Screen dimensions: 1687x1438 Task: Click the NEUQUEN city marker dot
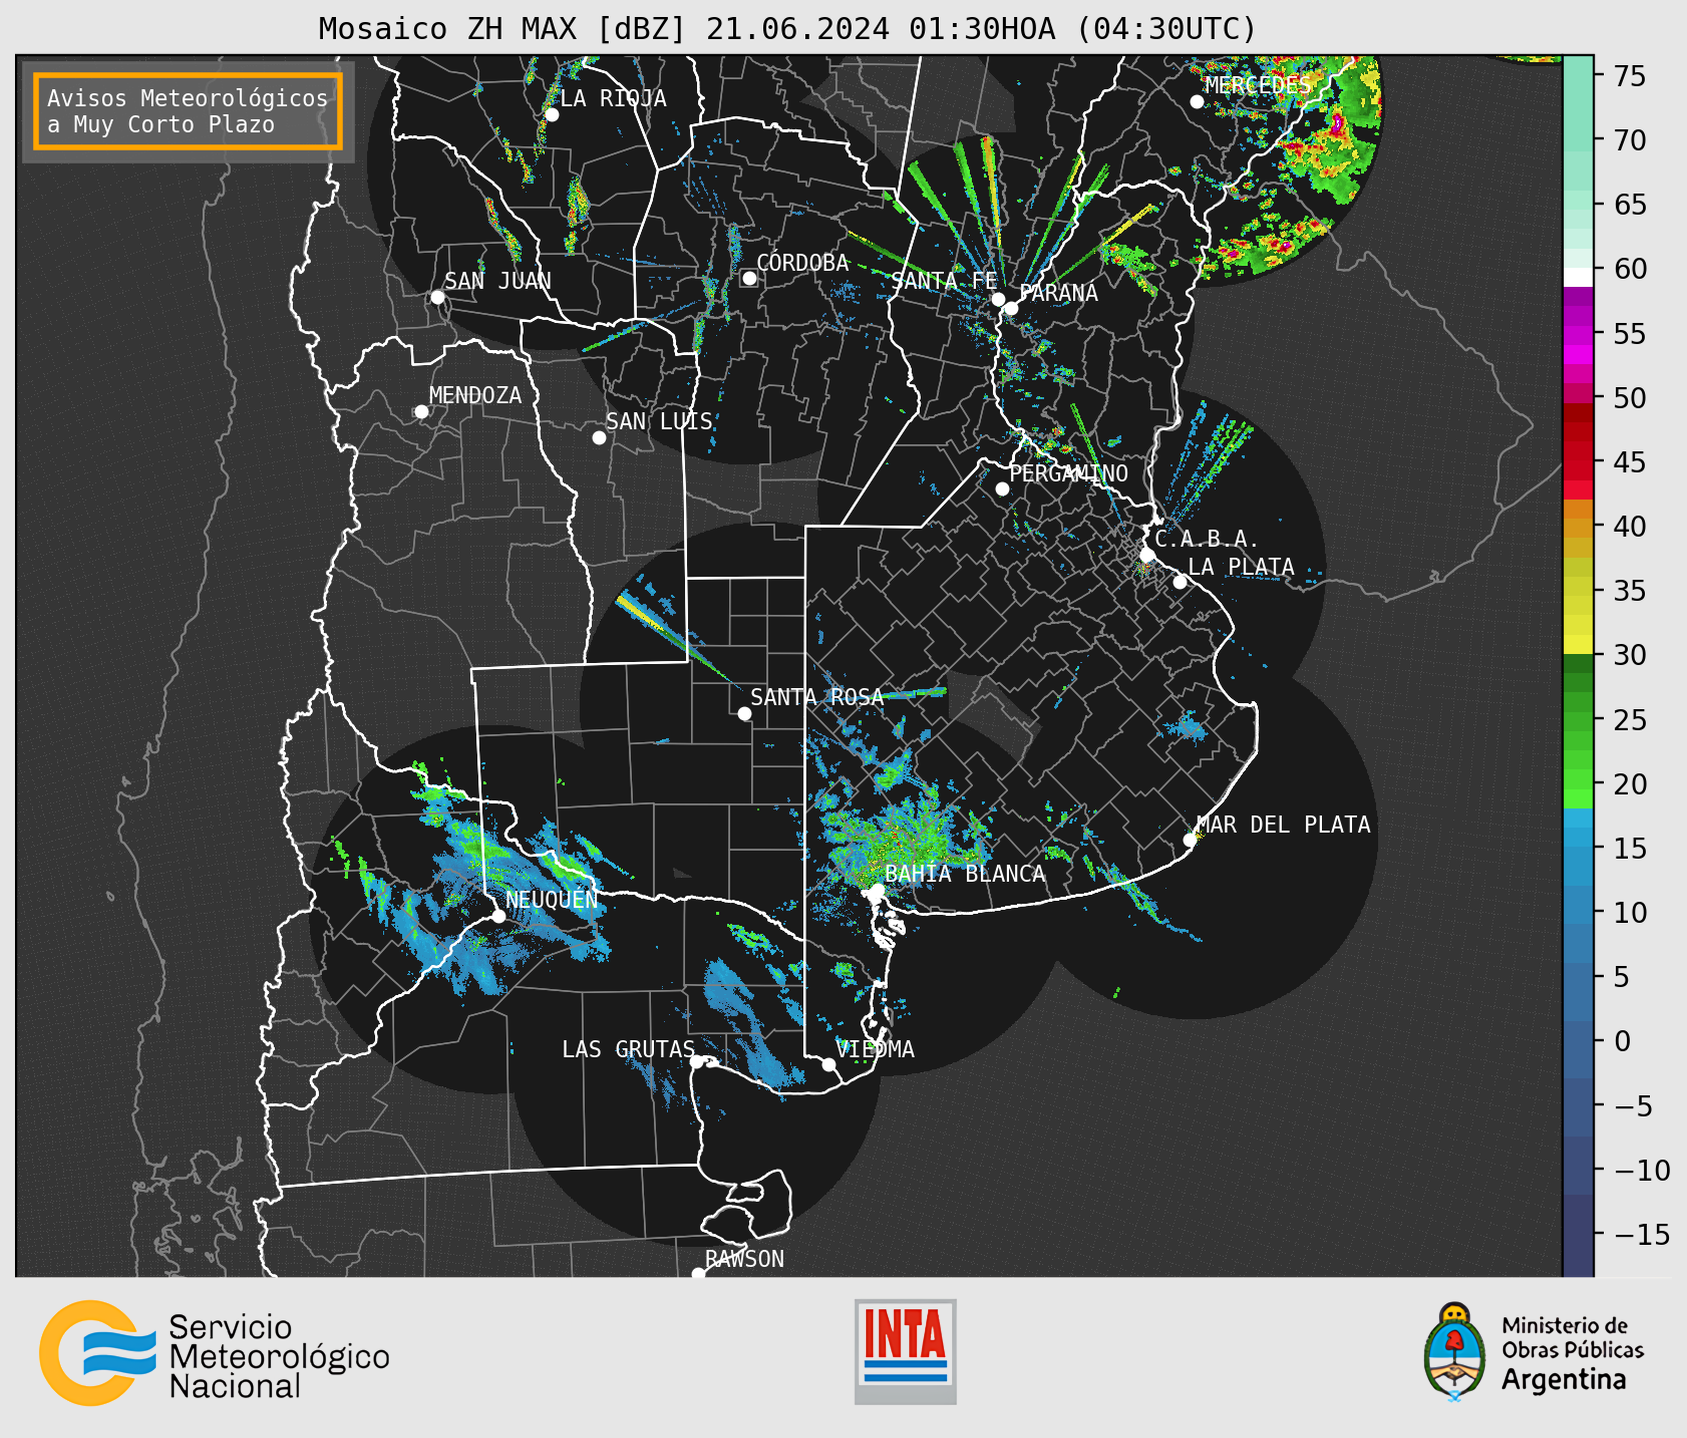[498, 916]
